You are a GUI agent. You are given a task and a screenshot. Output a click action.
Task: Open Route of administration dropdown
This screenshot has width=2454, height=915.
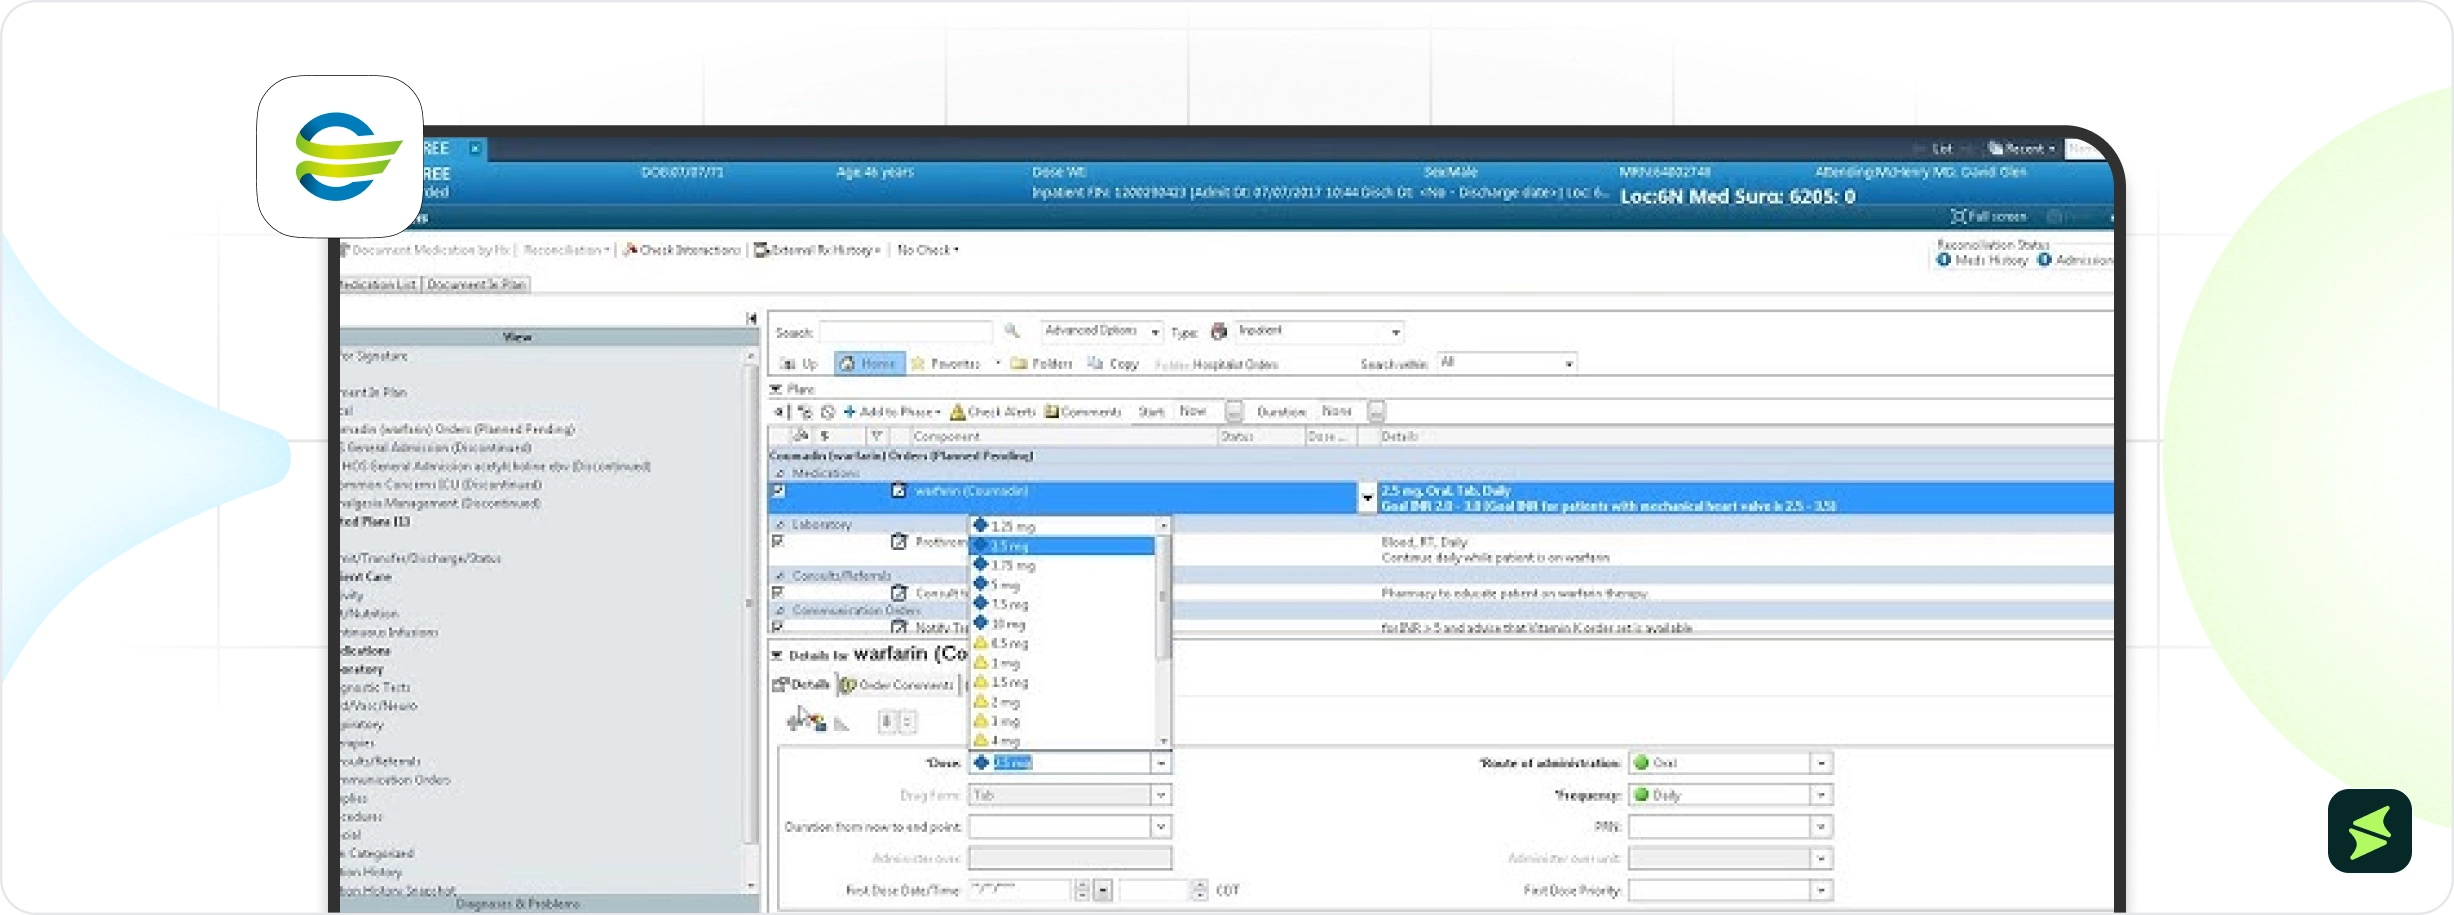click(x=1822, y=763)
